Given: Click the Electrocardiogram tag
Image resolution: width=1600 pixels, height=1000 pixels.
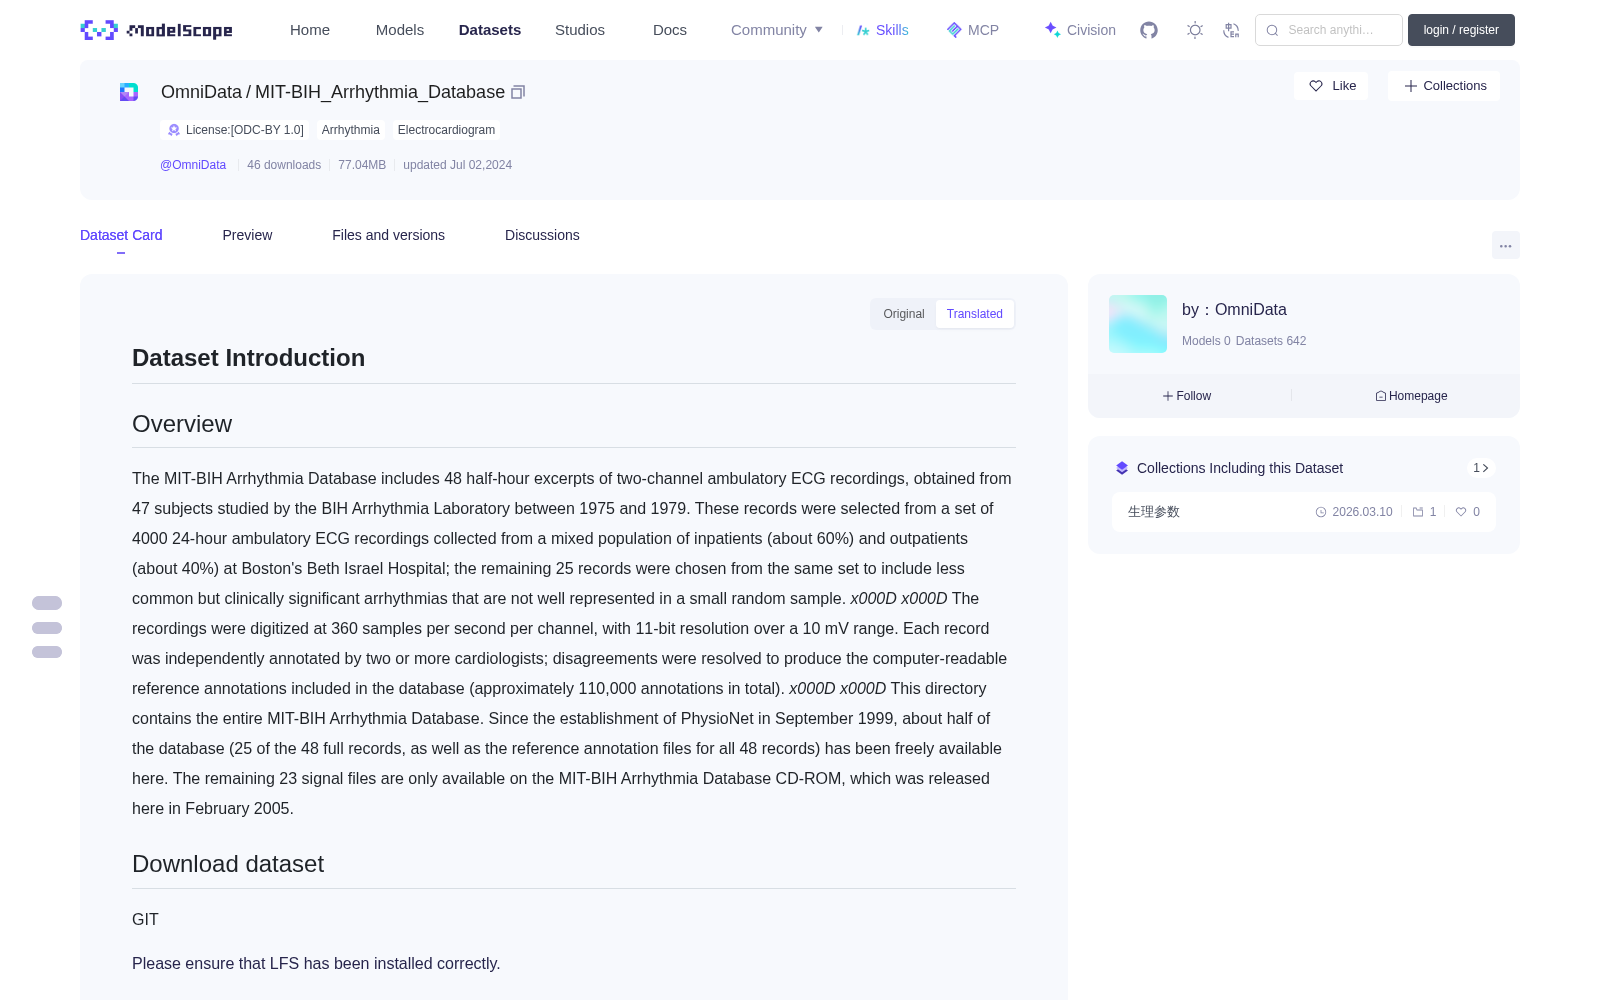Looking at the screenshot, I should (x=446, y=130).
